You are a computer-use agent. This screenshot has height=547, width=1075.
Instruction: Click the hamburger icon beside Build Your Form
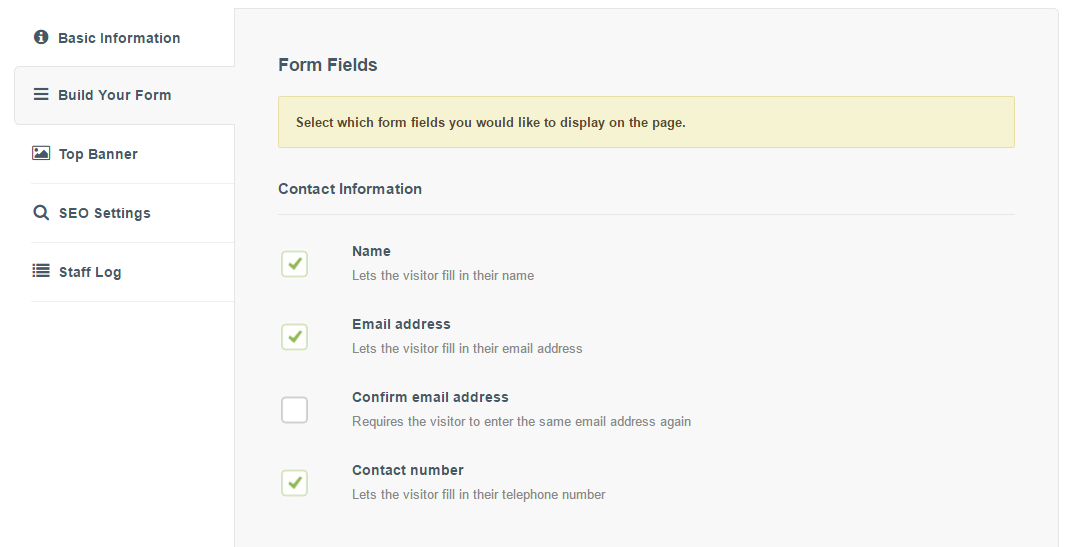pos(41,94)
